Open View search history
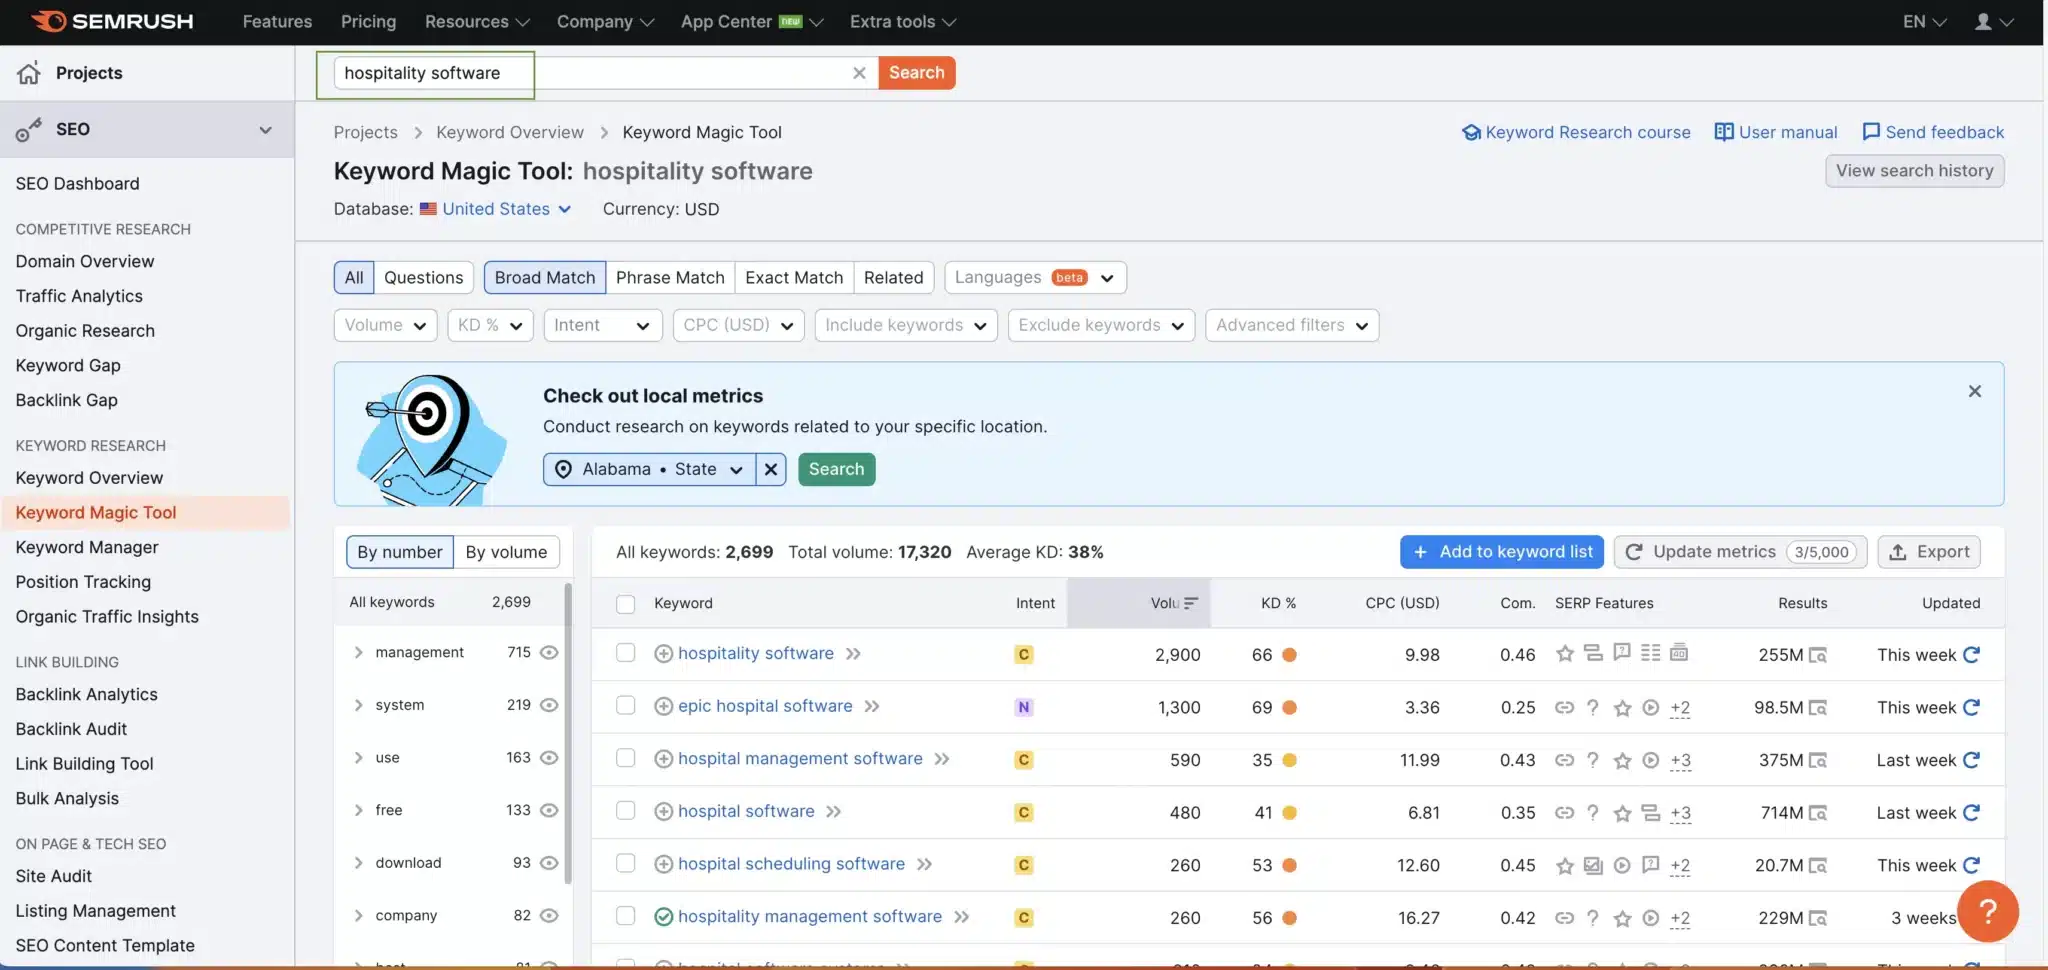This screenshot has height=970, width=2048. tap(1914, 171)
